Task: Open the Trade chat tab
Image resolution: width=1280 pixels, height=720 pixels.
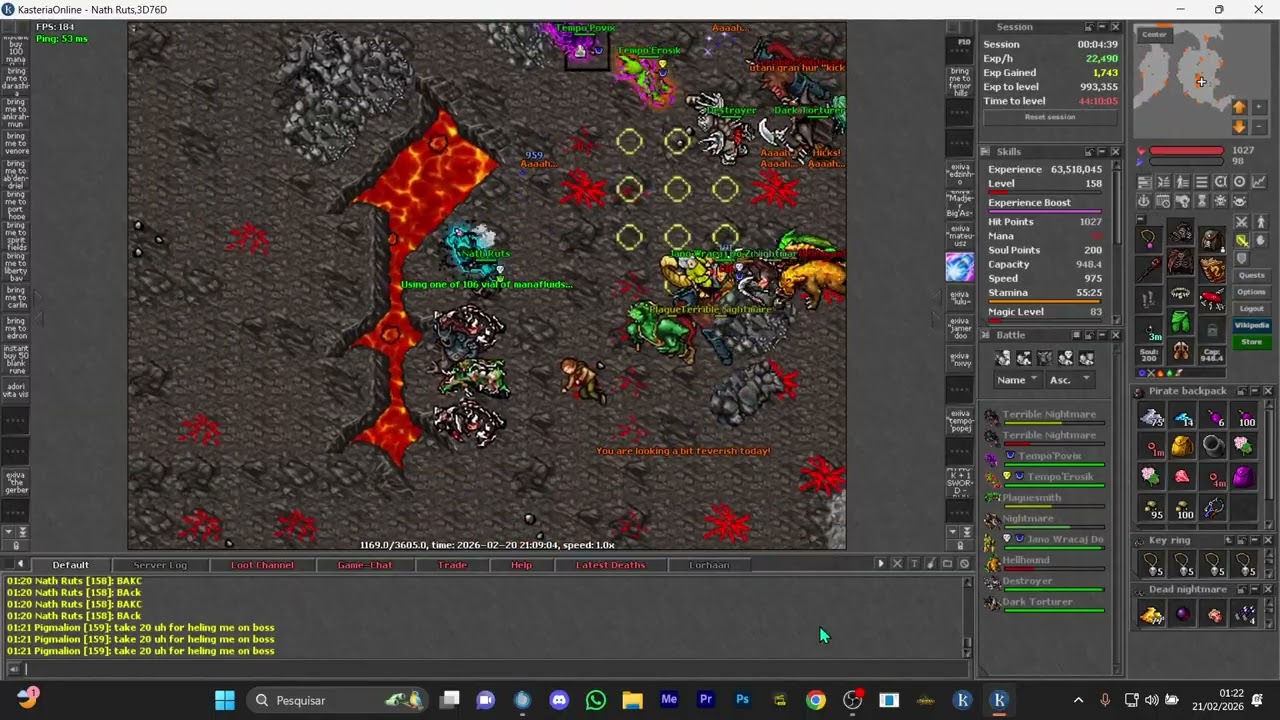Action: click(x=452, y=565)
